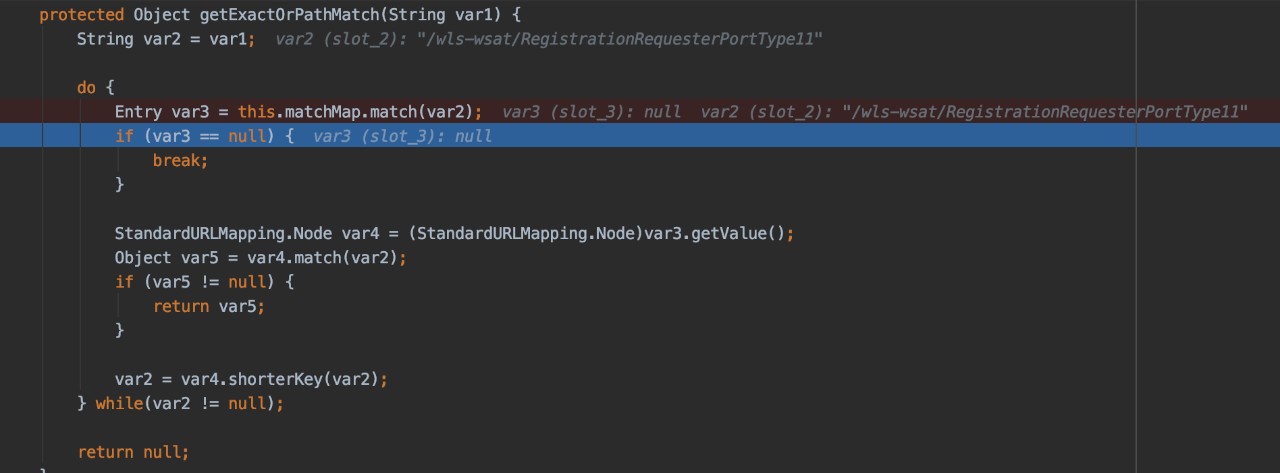Viewport: 1280px width, 473px height.
Task: Click the 'do {' keyword line
Action: (96, 88)
